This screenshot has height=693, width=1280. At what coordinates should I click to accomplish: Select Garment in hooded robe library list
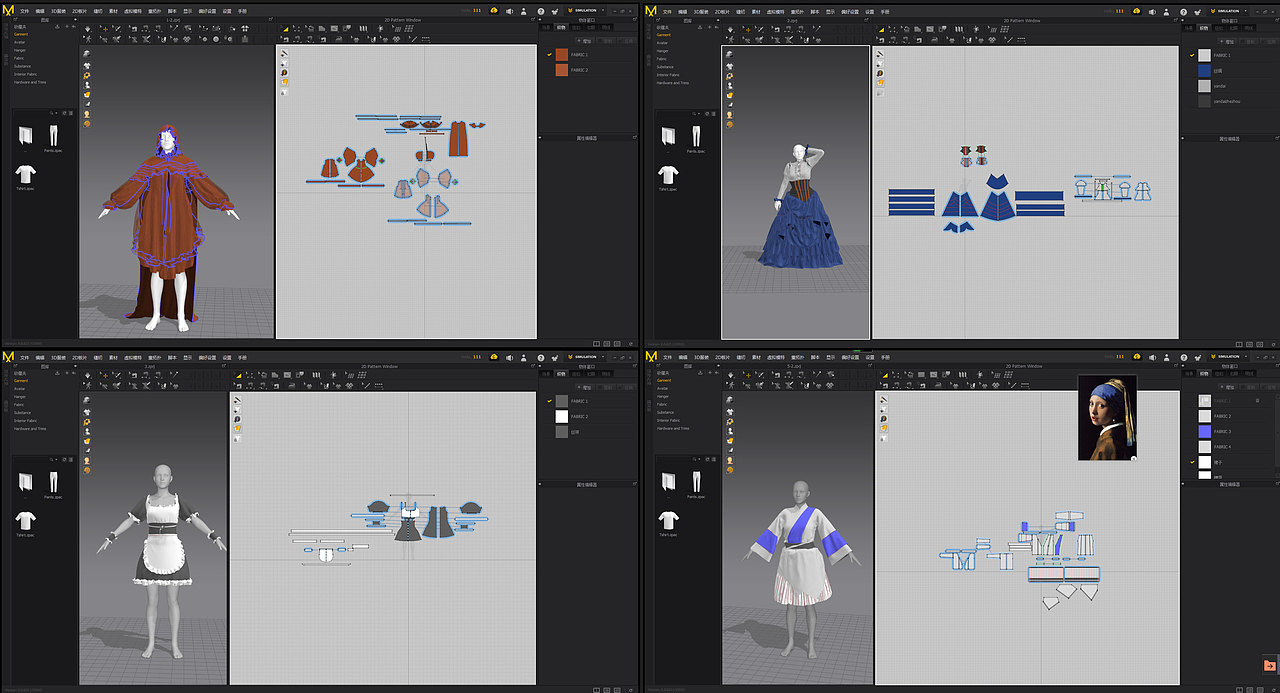[21, 34]
